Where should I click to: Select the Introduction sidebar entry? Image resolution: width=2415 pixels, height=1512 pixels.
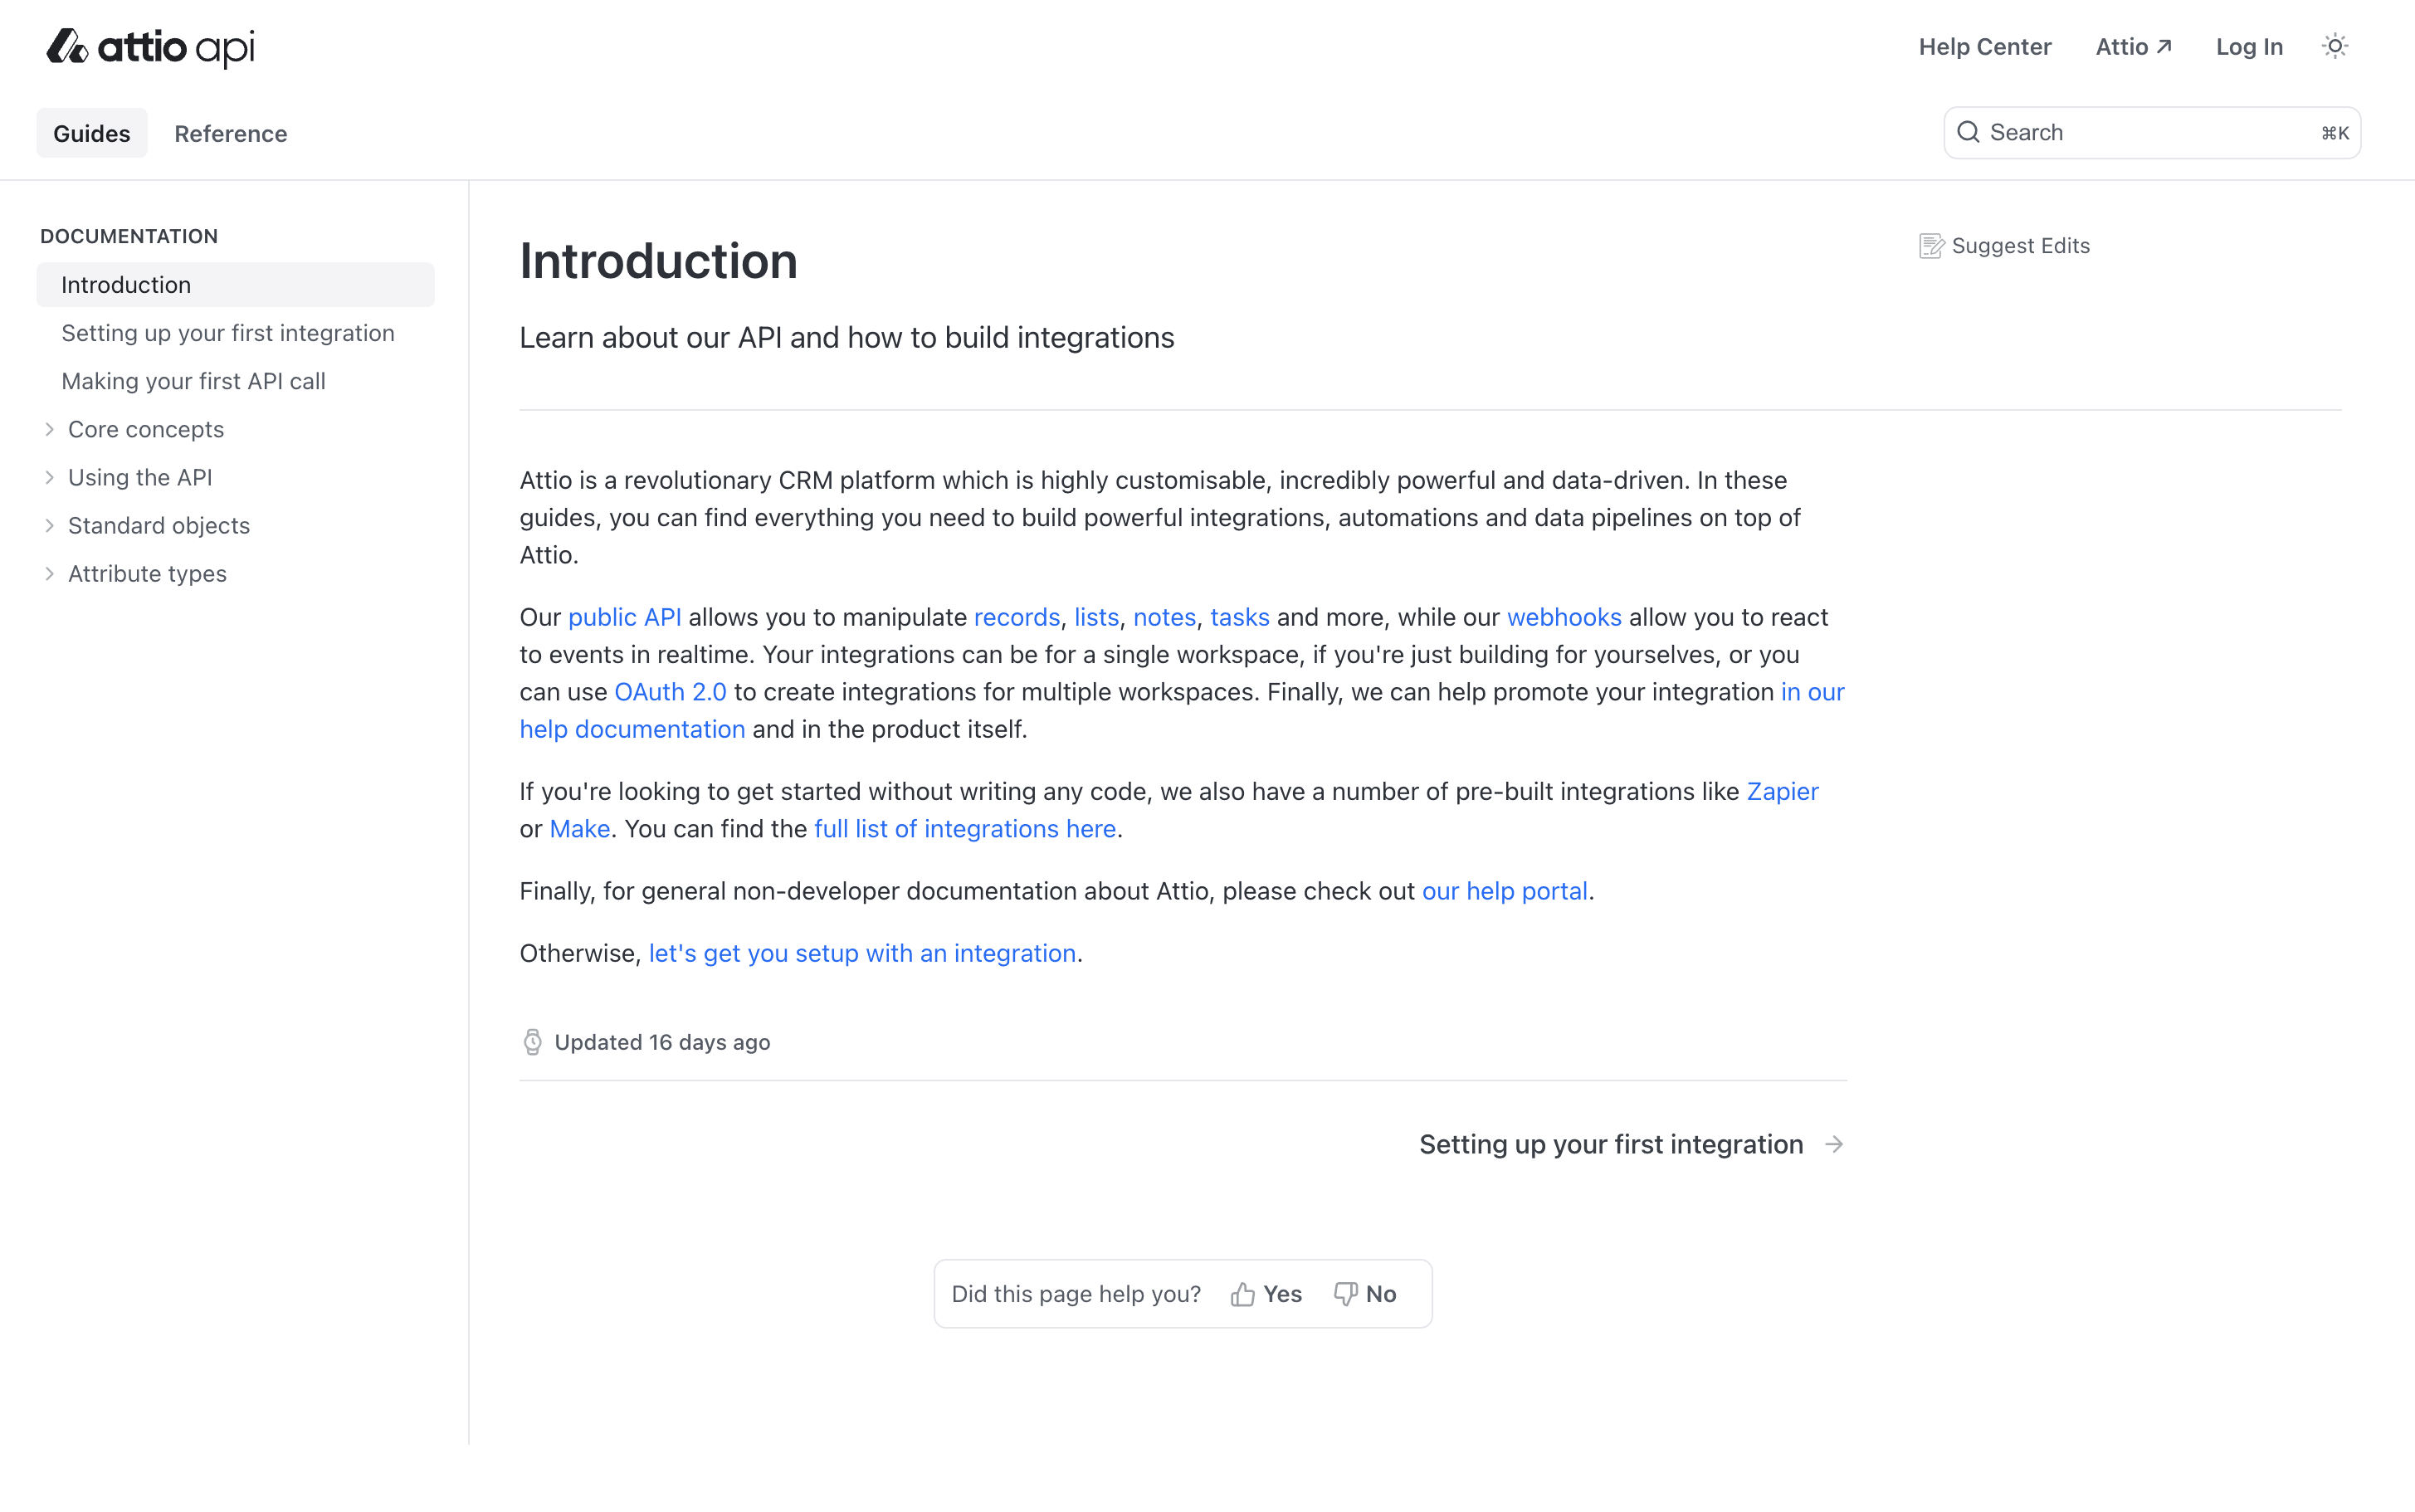[x=126, y=284]
